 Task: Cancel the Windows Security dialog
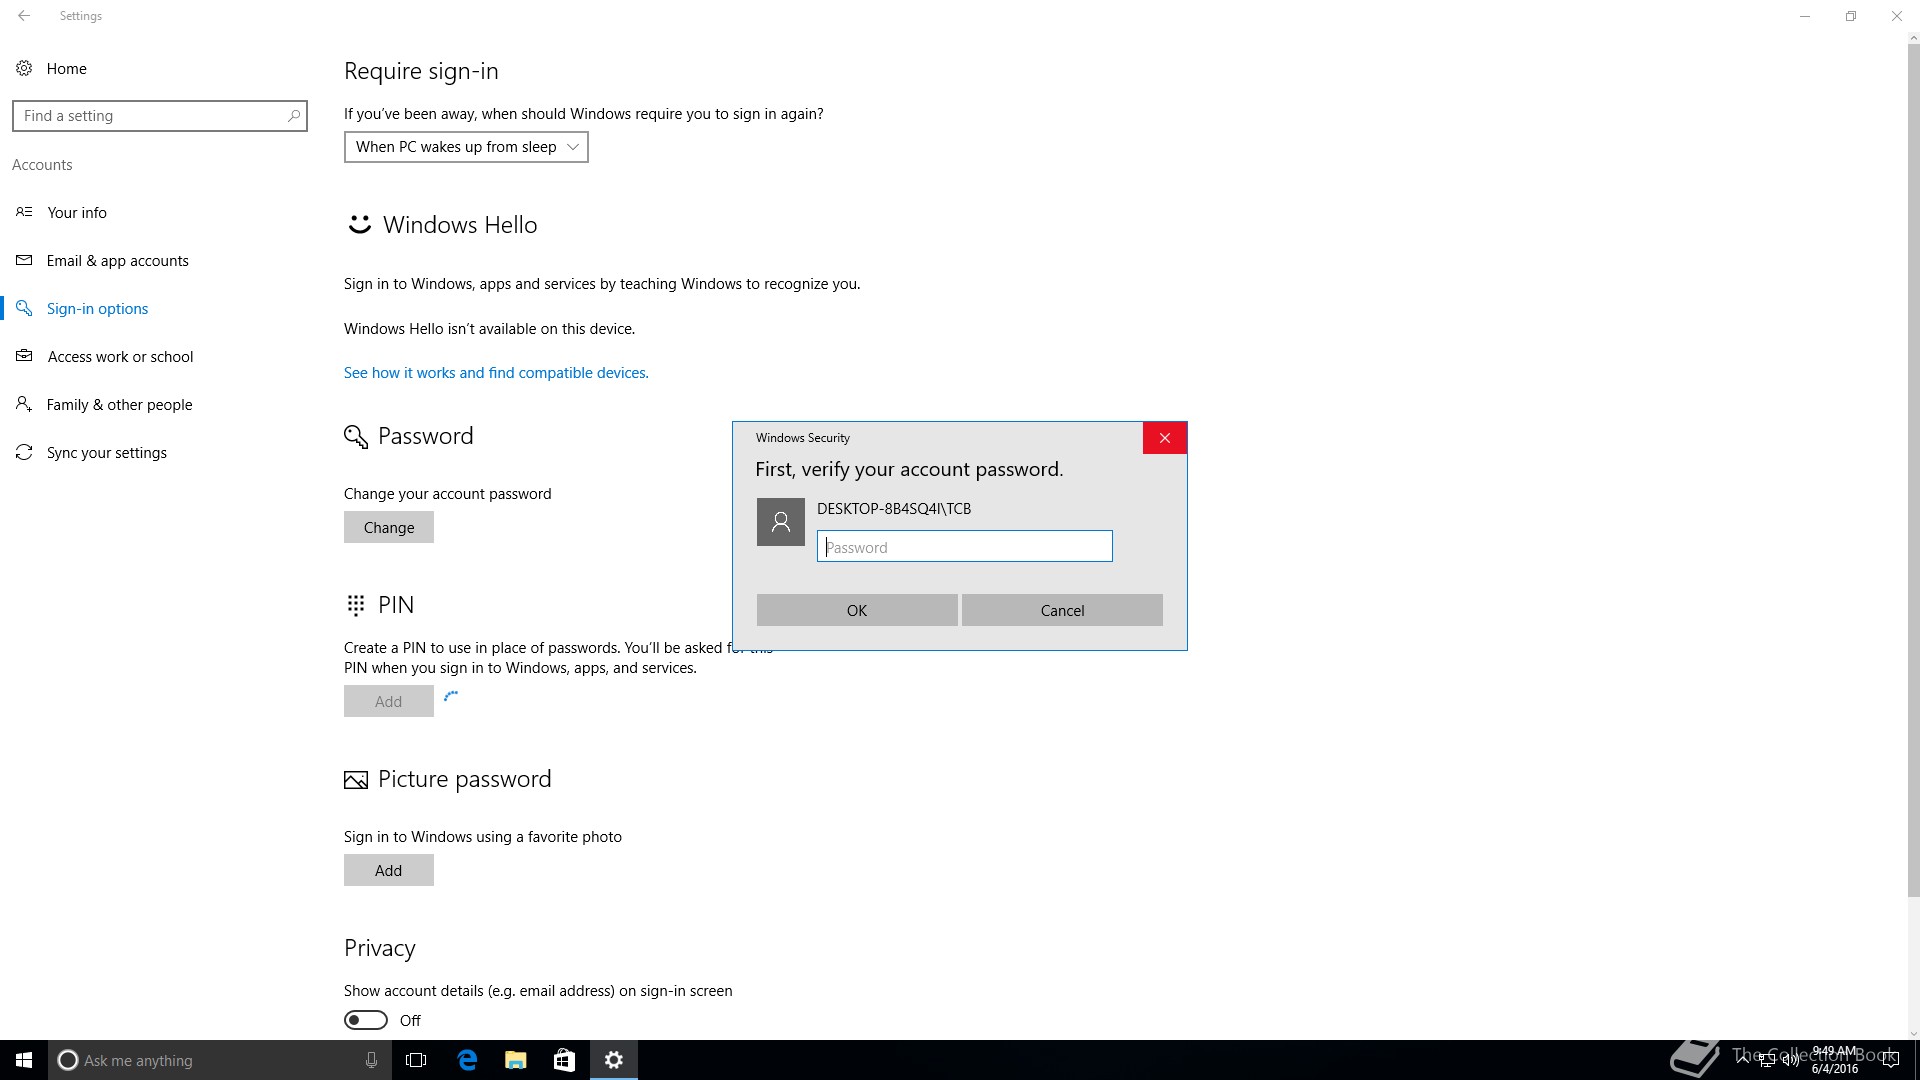click(1062, 610)
